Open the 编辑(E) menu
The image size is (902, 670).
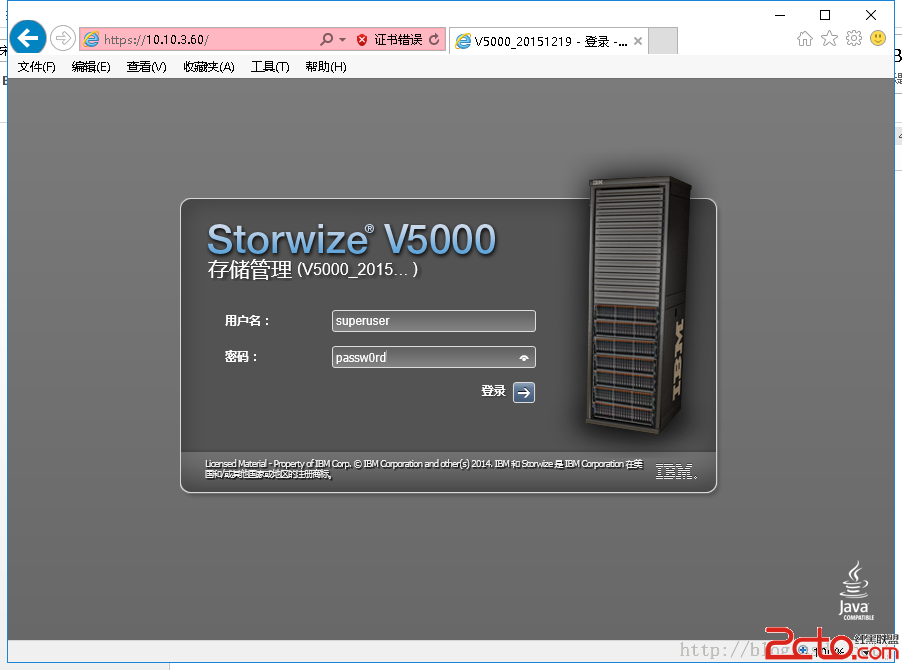click(x=91, y=67)
